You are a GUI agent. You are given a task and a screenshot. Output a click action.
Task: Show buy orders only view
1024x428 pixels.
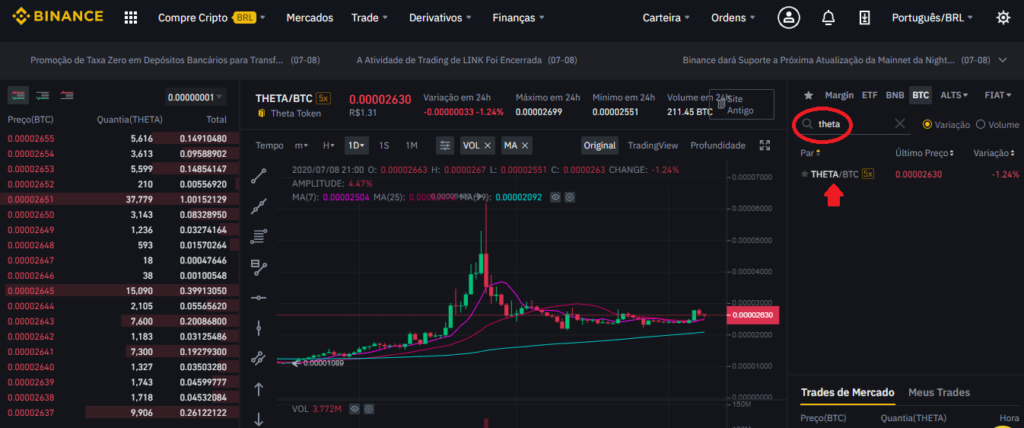point(42,96)
